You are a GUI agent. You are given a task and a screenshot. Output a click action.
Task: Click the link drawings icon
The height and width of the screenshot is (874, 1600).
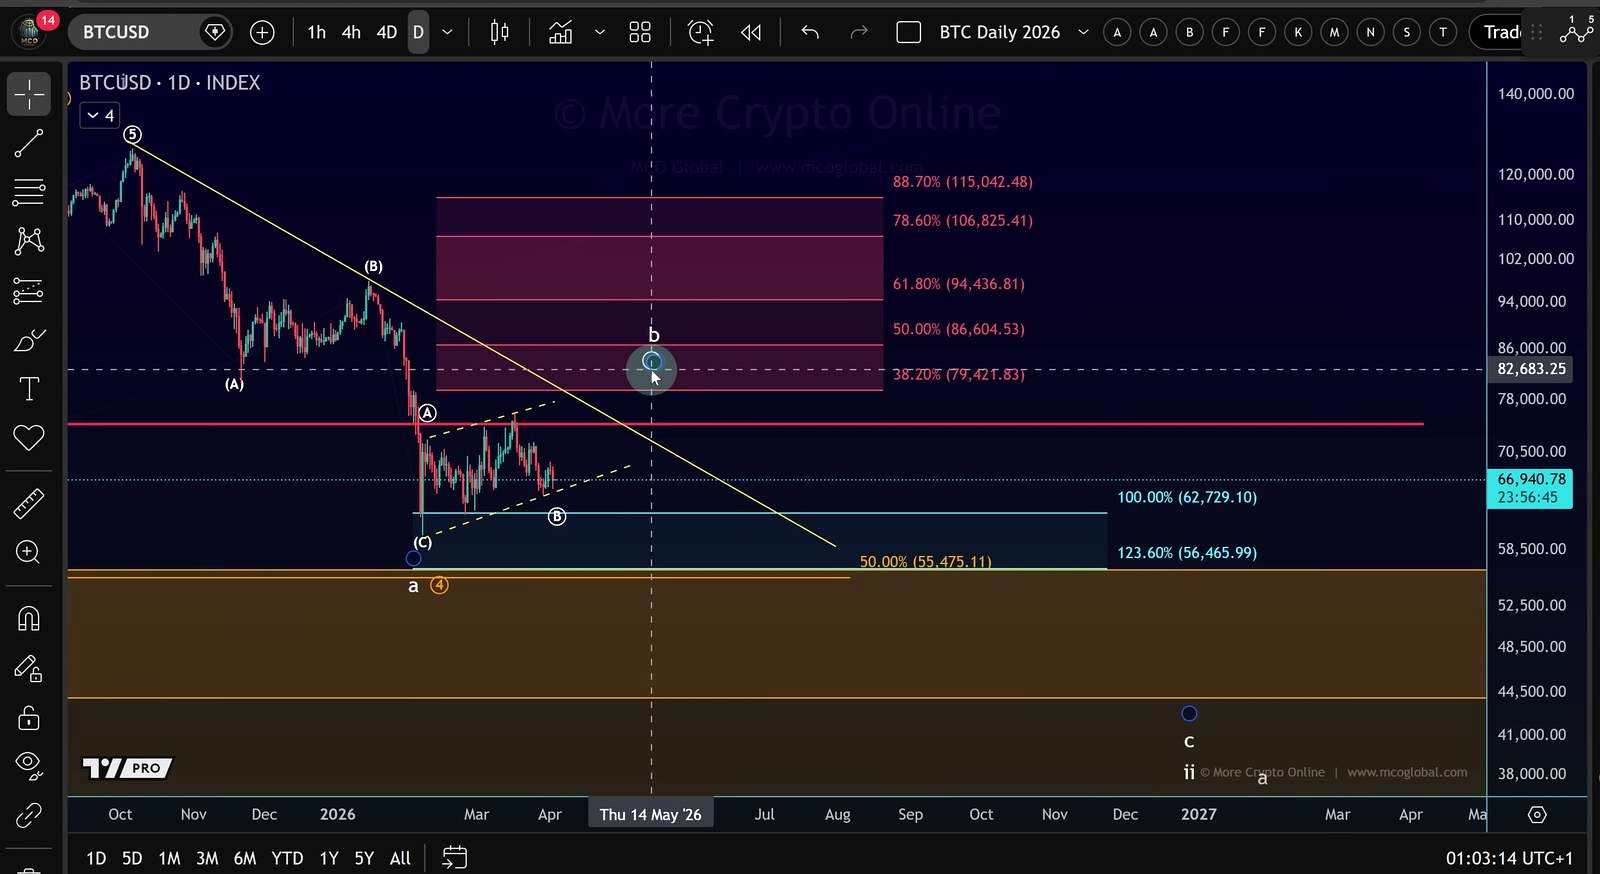[x=29, y=816]
